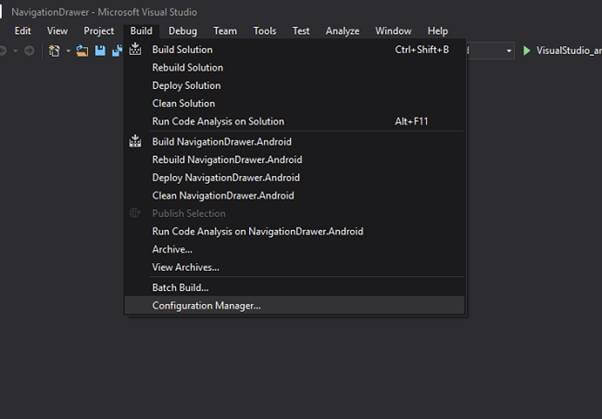The height and width of the screenshot is (419, 602).
Task: Run Code Analysis on NavigationDrawer.Android
Action: [x=294, y=231]
